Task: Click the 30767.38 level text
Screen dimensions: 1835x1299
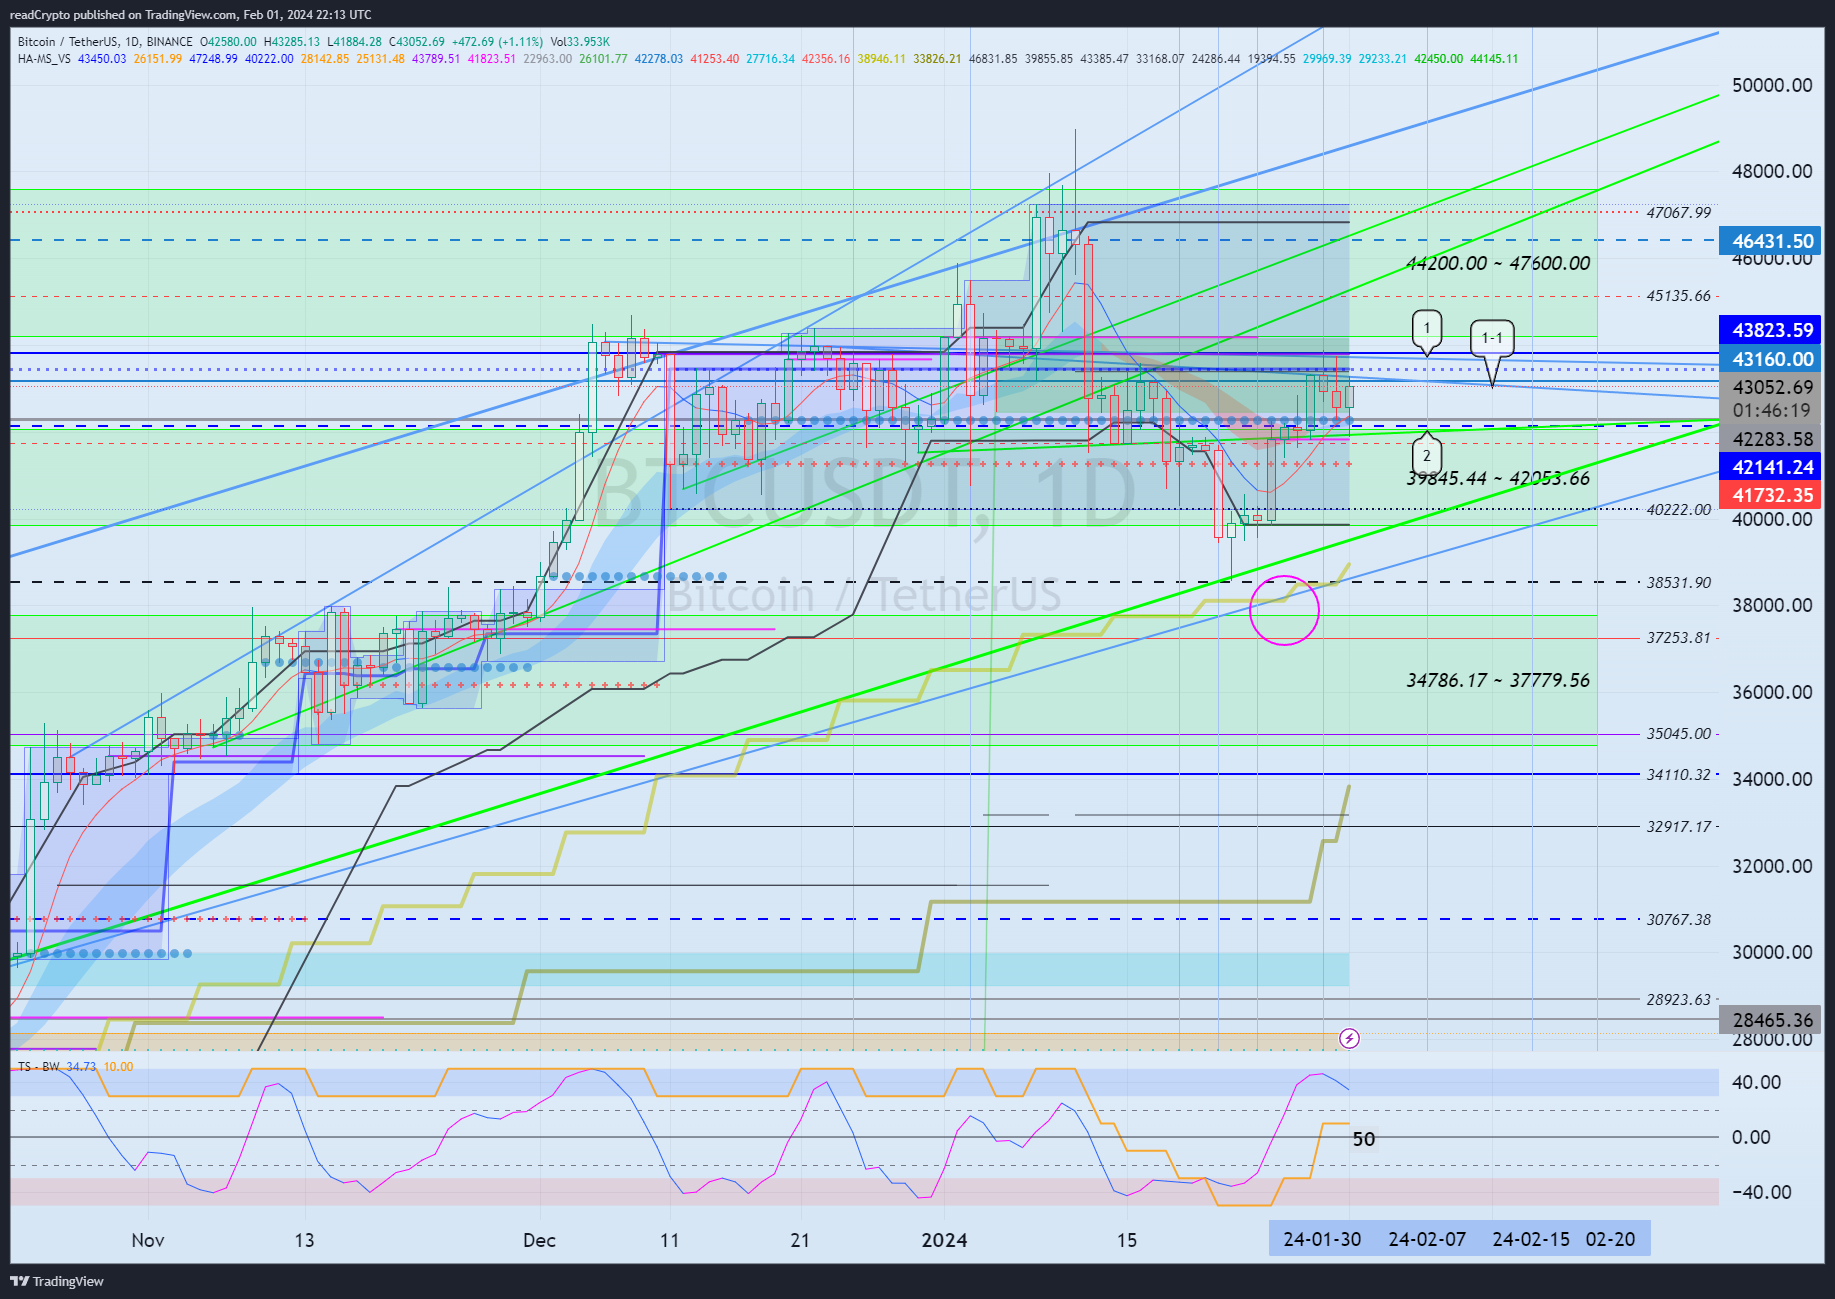Action: click(1679, 919)
